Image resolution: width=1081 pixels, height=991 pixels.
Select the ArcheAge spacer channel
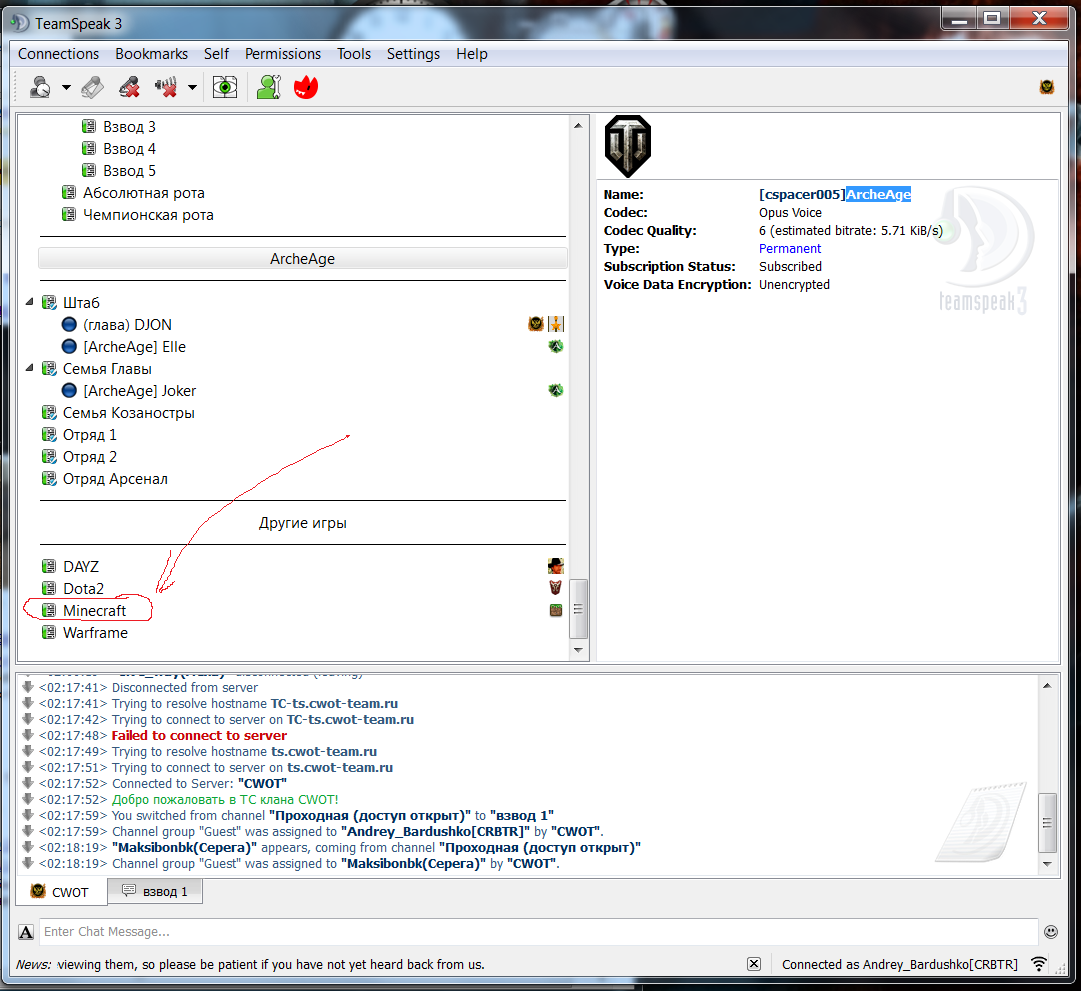303,259
